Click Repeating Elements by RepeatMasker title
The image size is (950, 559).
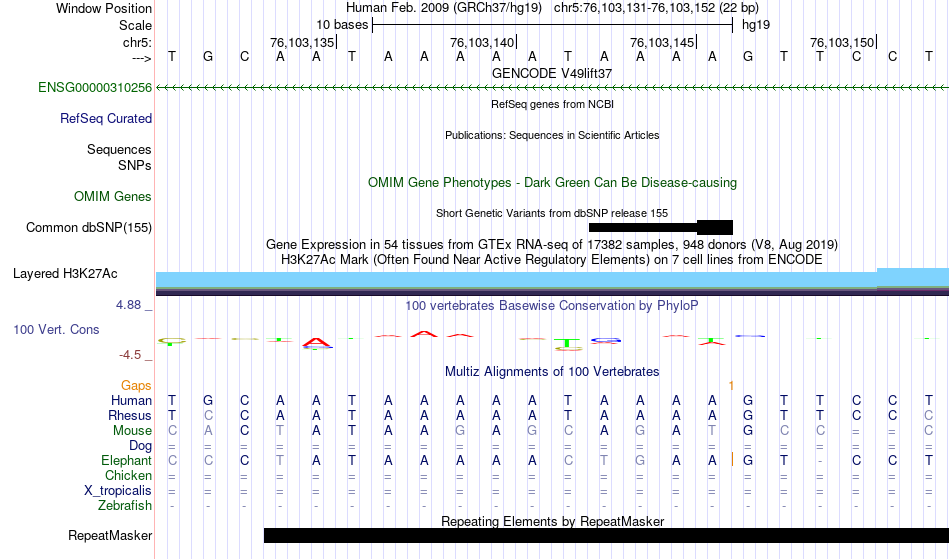(x=553, y=521)
